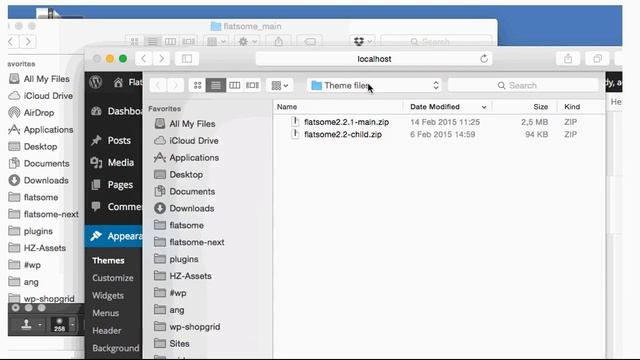
Task: Switch file dialog to cover flow view
Action: point(252,85)
